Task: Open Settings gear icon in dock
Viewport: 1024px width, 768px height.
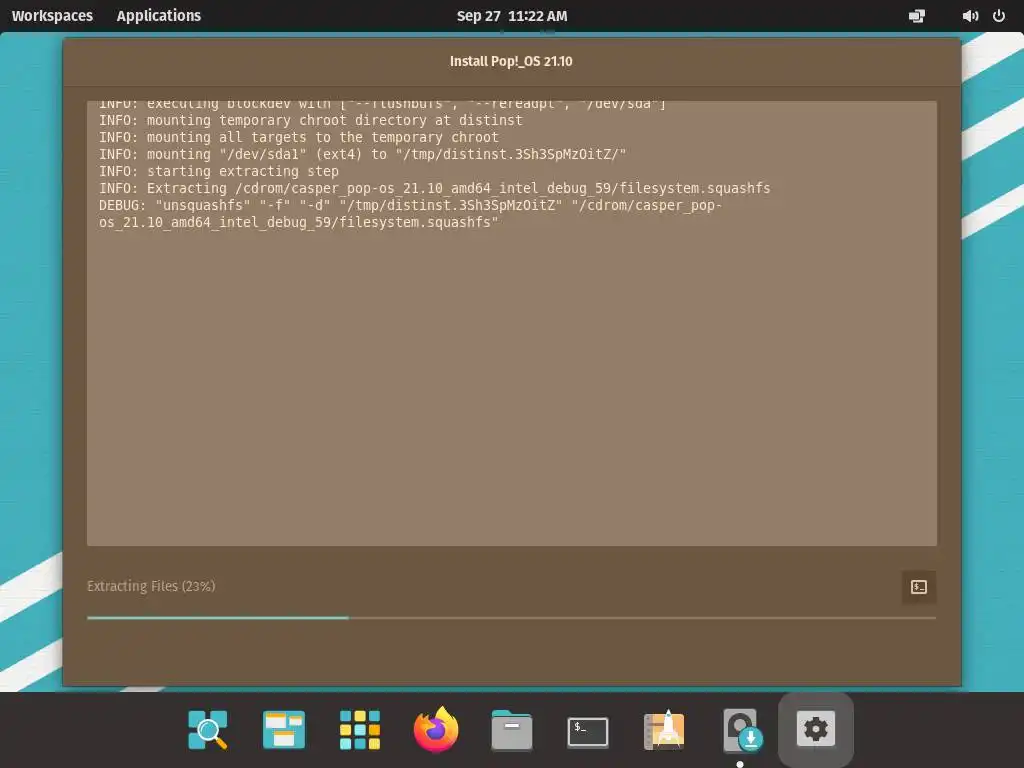Action: click(816, 729)
